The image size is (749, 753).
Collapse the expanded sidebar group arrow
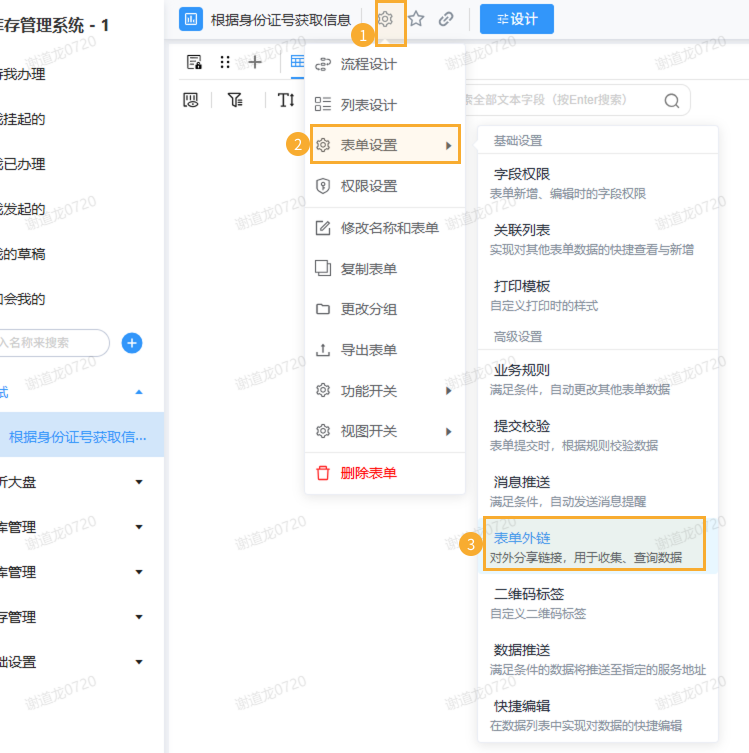point(139,392)
